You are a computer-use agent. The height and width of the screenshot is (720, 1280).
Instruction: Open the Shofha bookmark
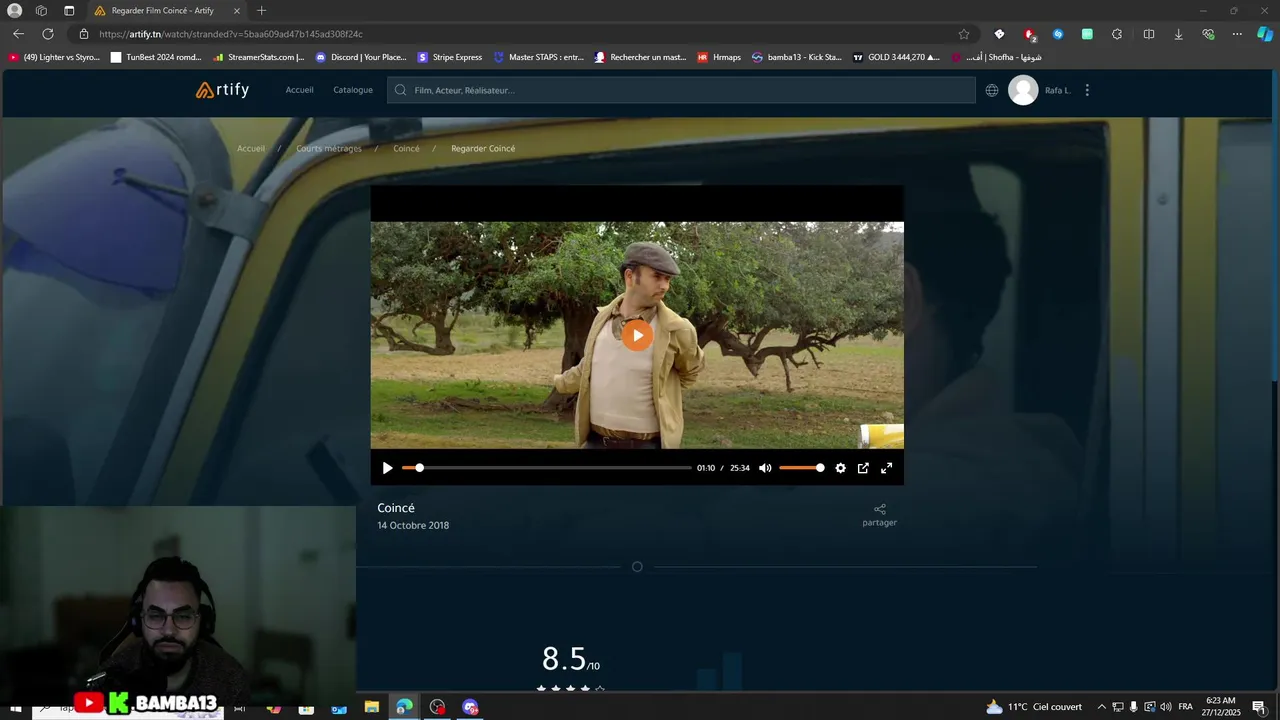click(x=997, y=57)
